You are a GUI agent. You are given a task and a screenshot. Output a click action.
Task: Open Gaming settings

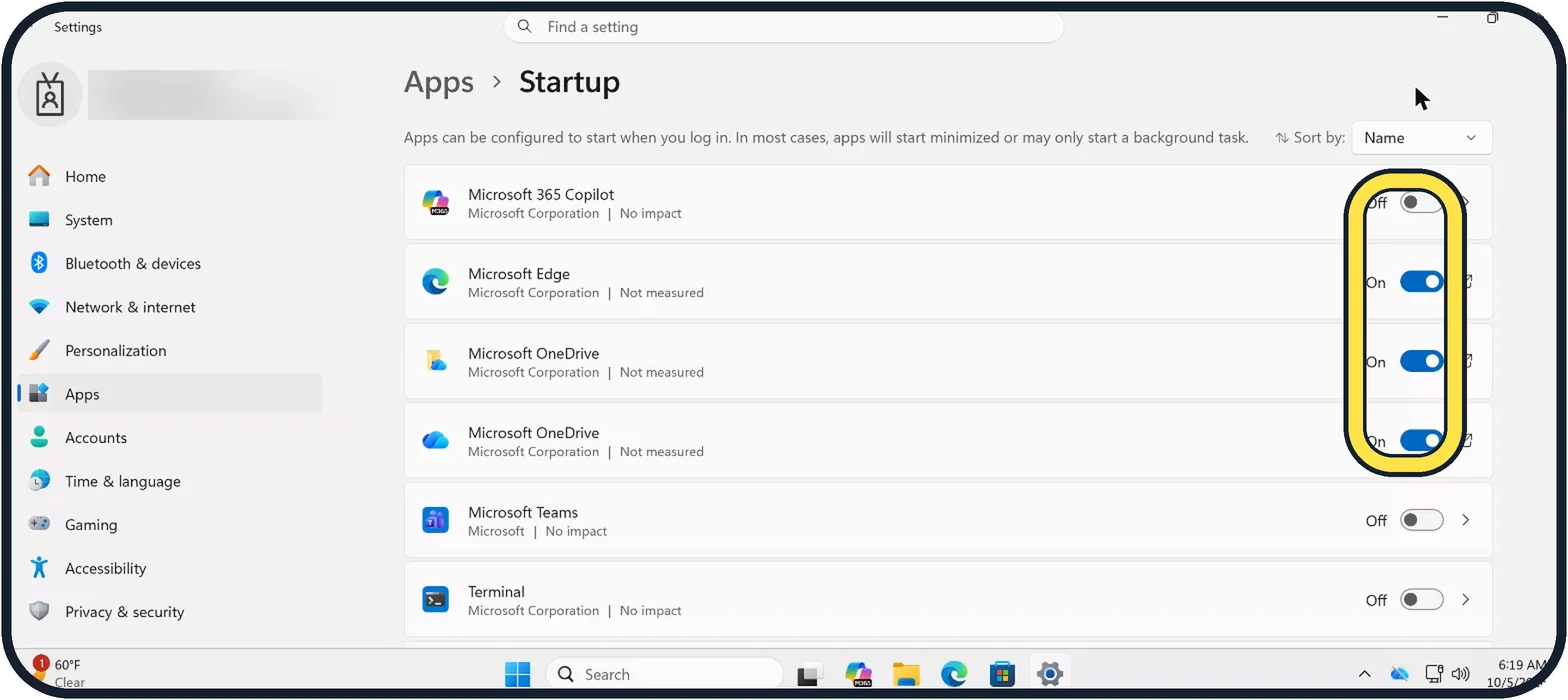point(170,524)
